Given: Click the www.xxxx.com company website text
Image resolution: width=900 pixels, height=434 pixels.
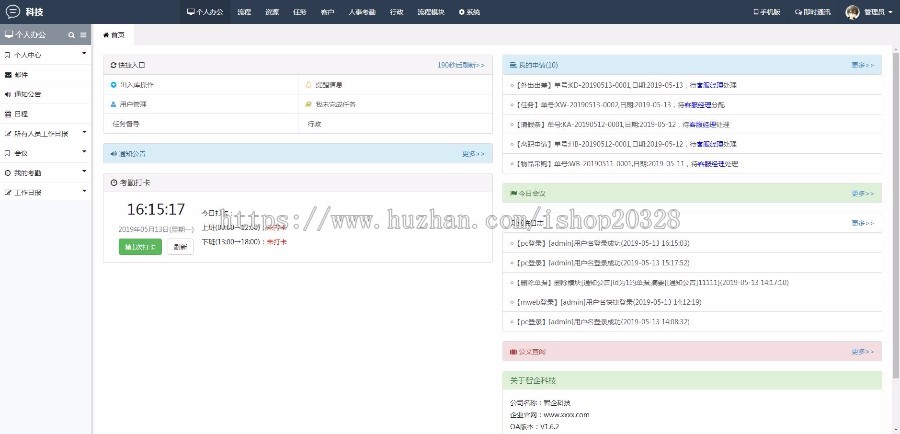Looking at the screenshot, I should (566, 414).
